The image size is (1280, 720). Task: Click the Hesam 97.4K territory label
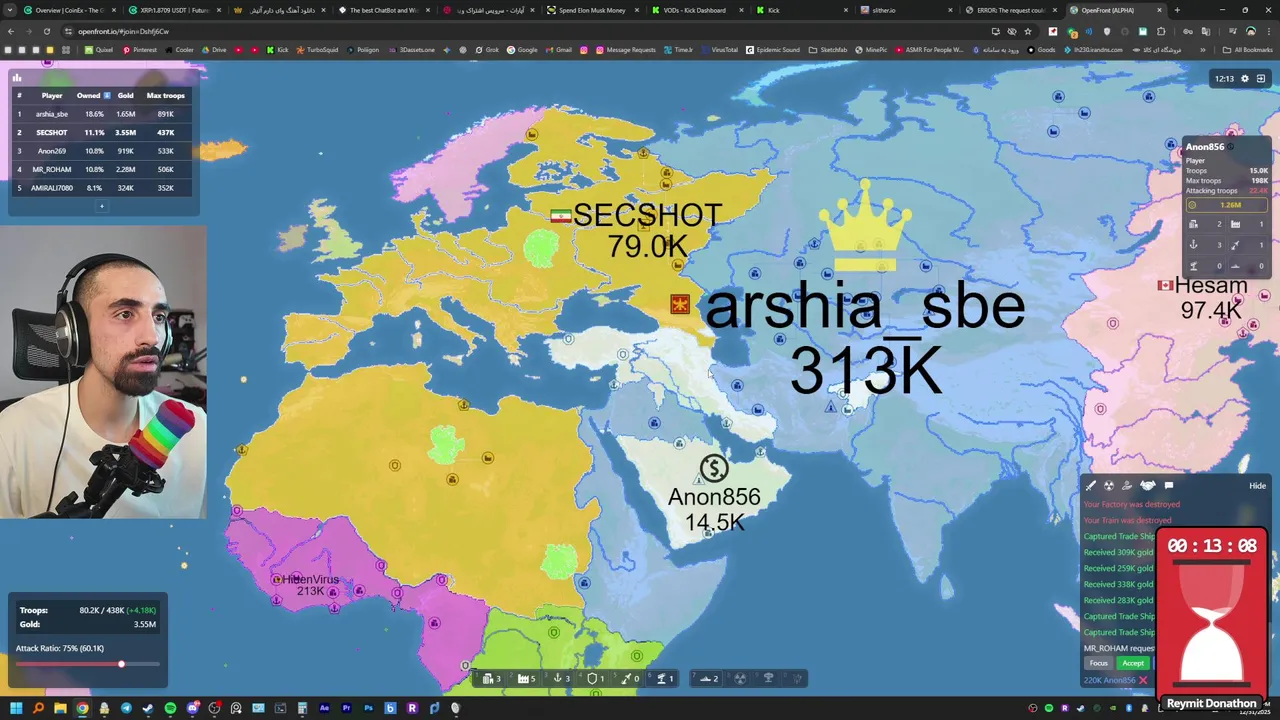(1211, 298)
